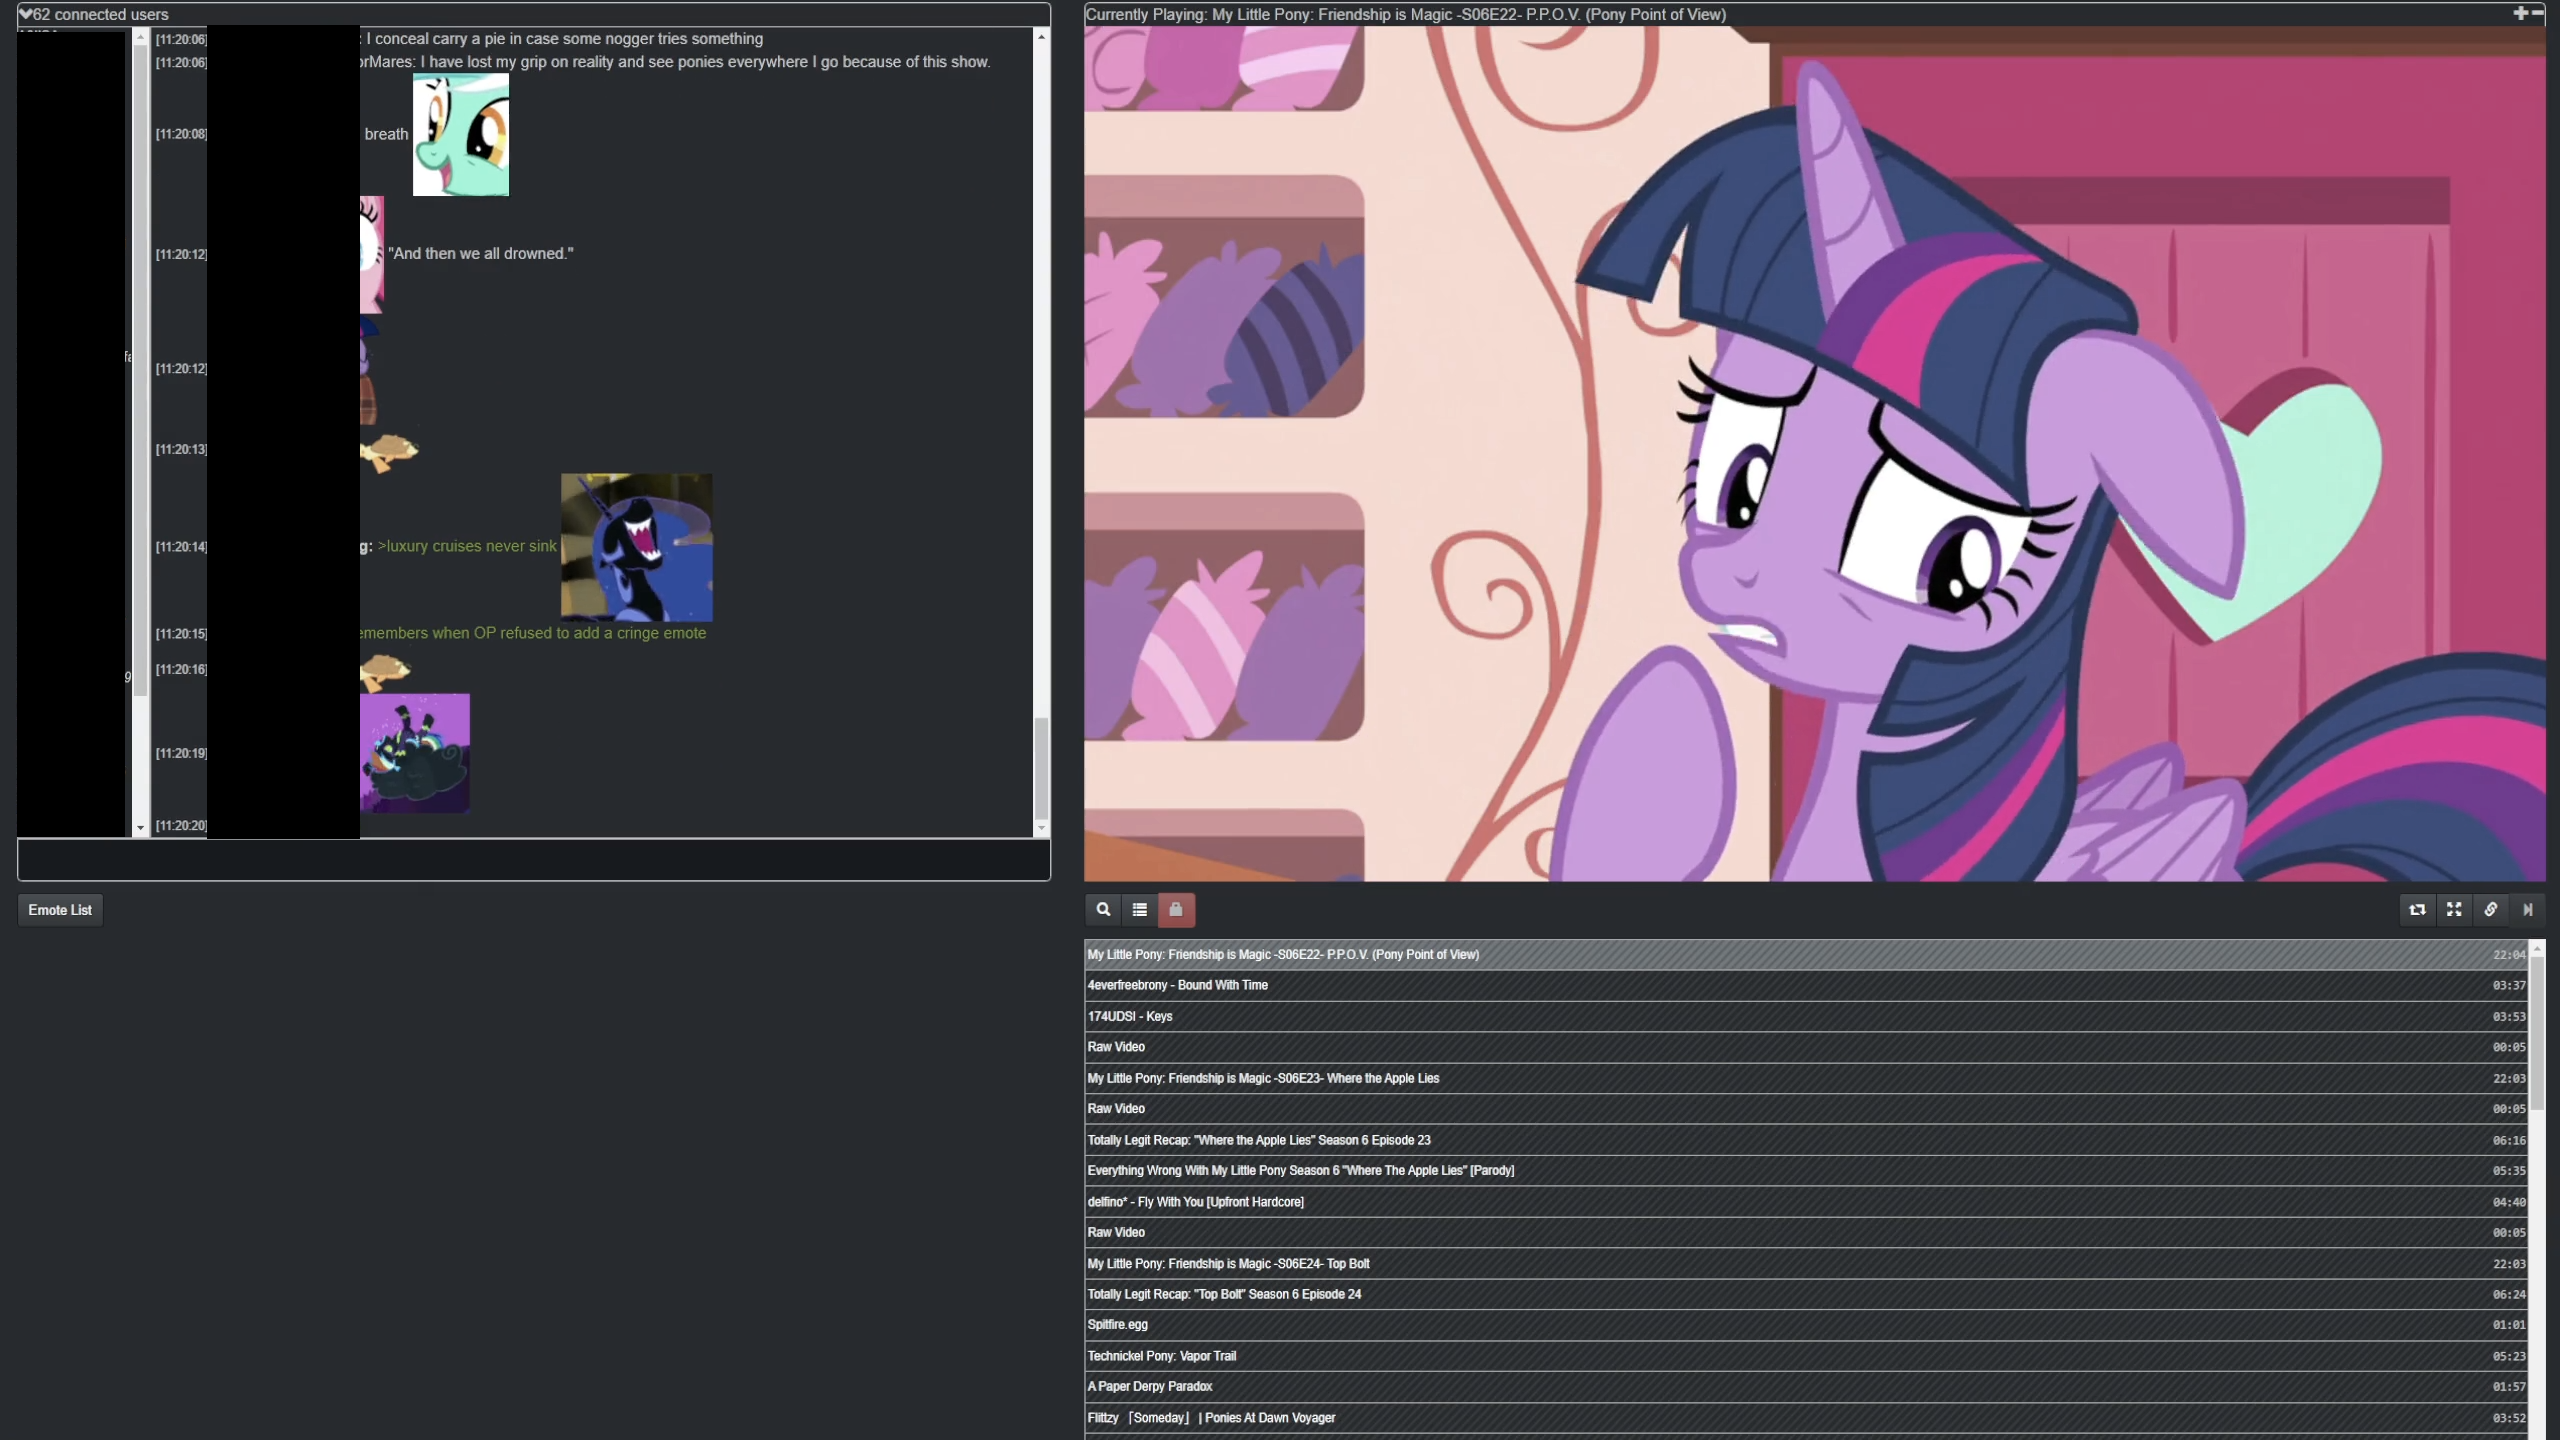2560x1440 pixels.
Task: Select playlist item S06E24 Top Bolt
Action: [x=1228, y=1263]
